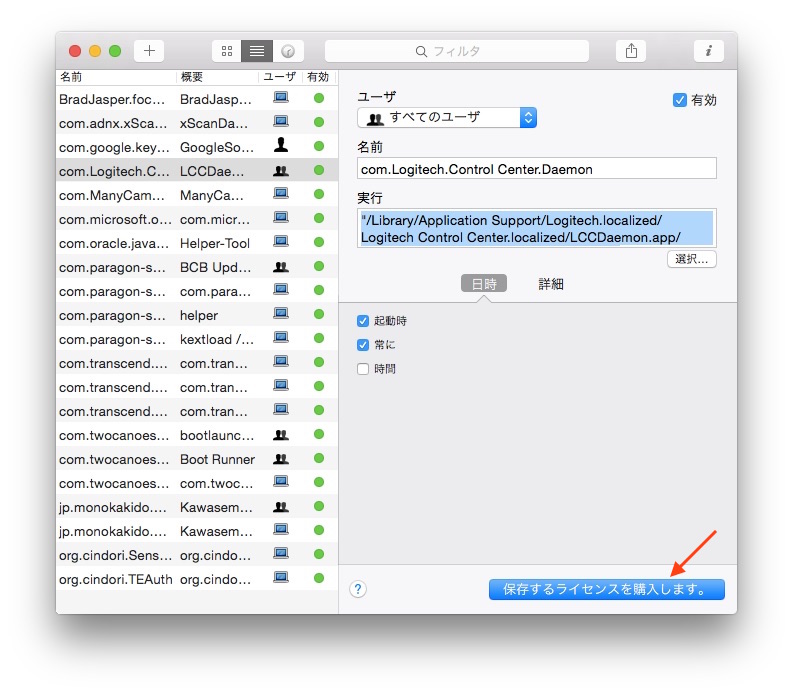
Task: Click the フィルタ search field
Action: tap(457, 51)
